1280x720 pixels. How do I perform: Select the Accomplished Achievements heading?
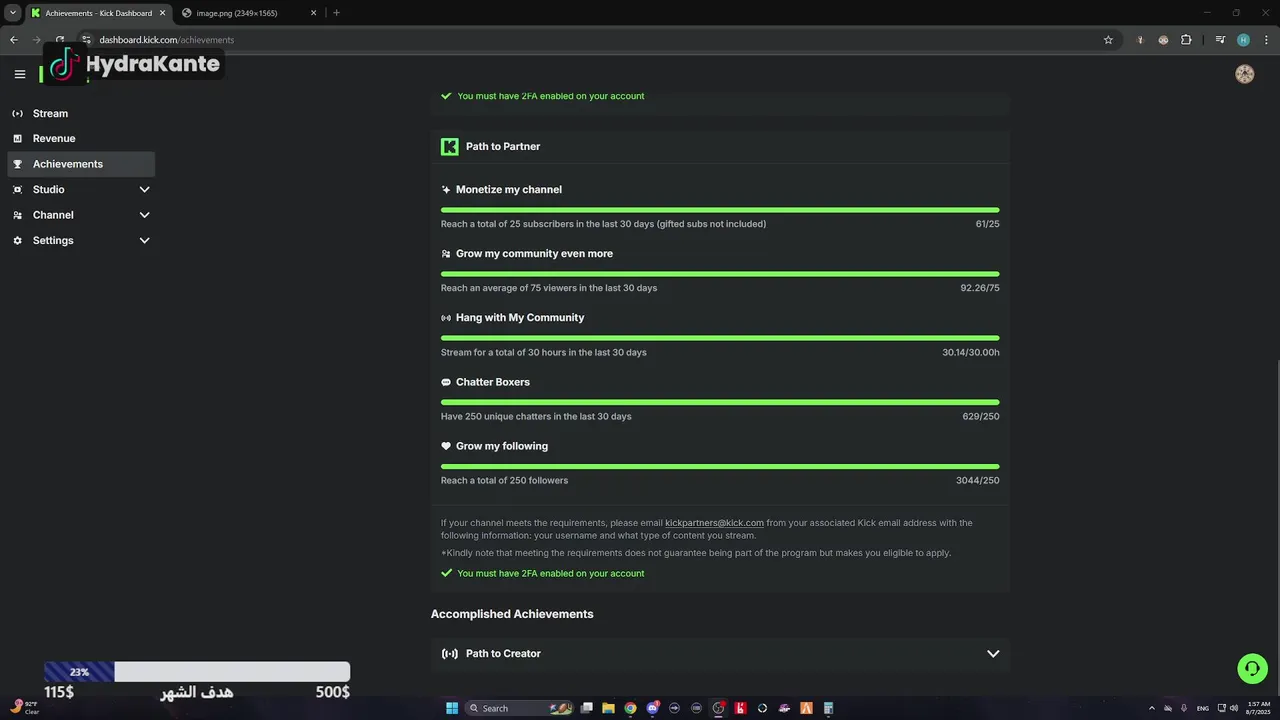(x=512, y=614)
